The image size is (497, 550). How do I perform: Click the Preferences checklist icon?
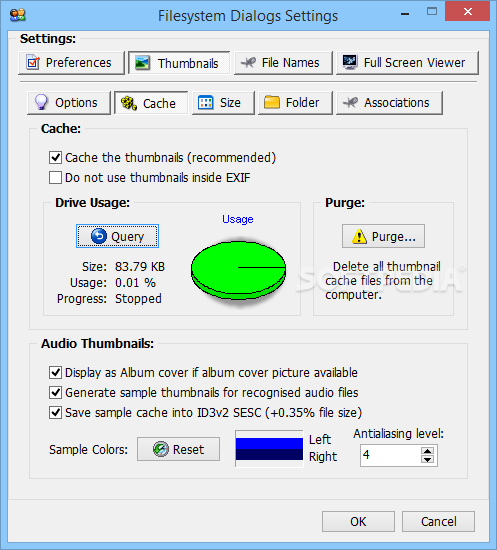click(33, 62)
